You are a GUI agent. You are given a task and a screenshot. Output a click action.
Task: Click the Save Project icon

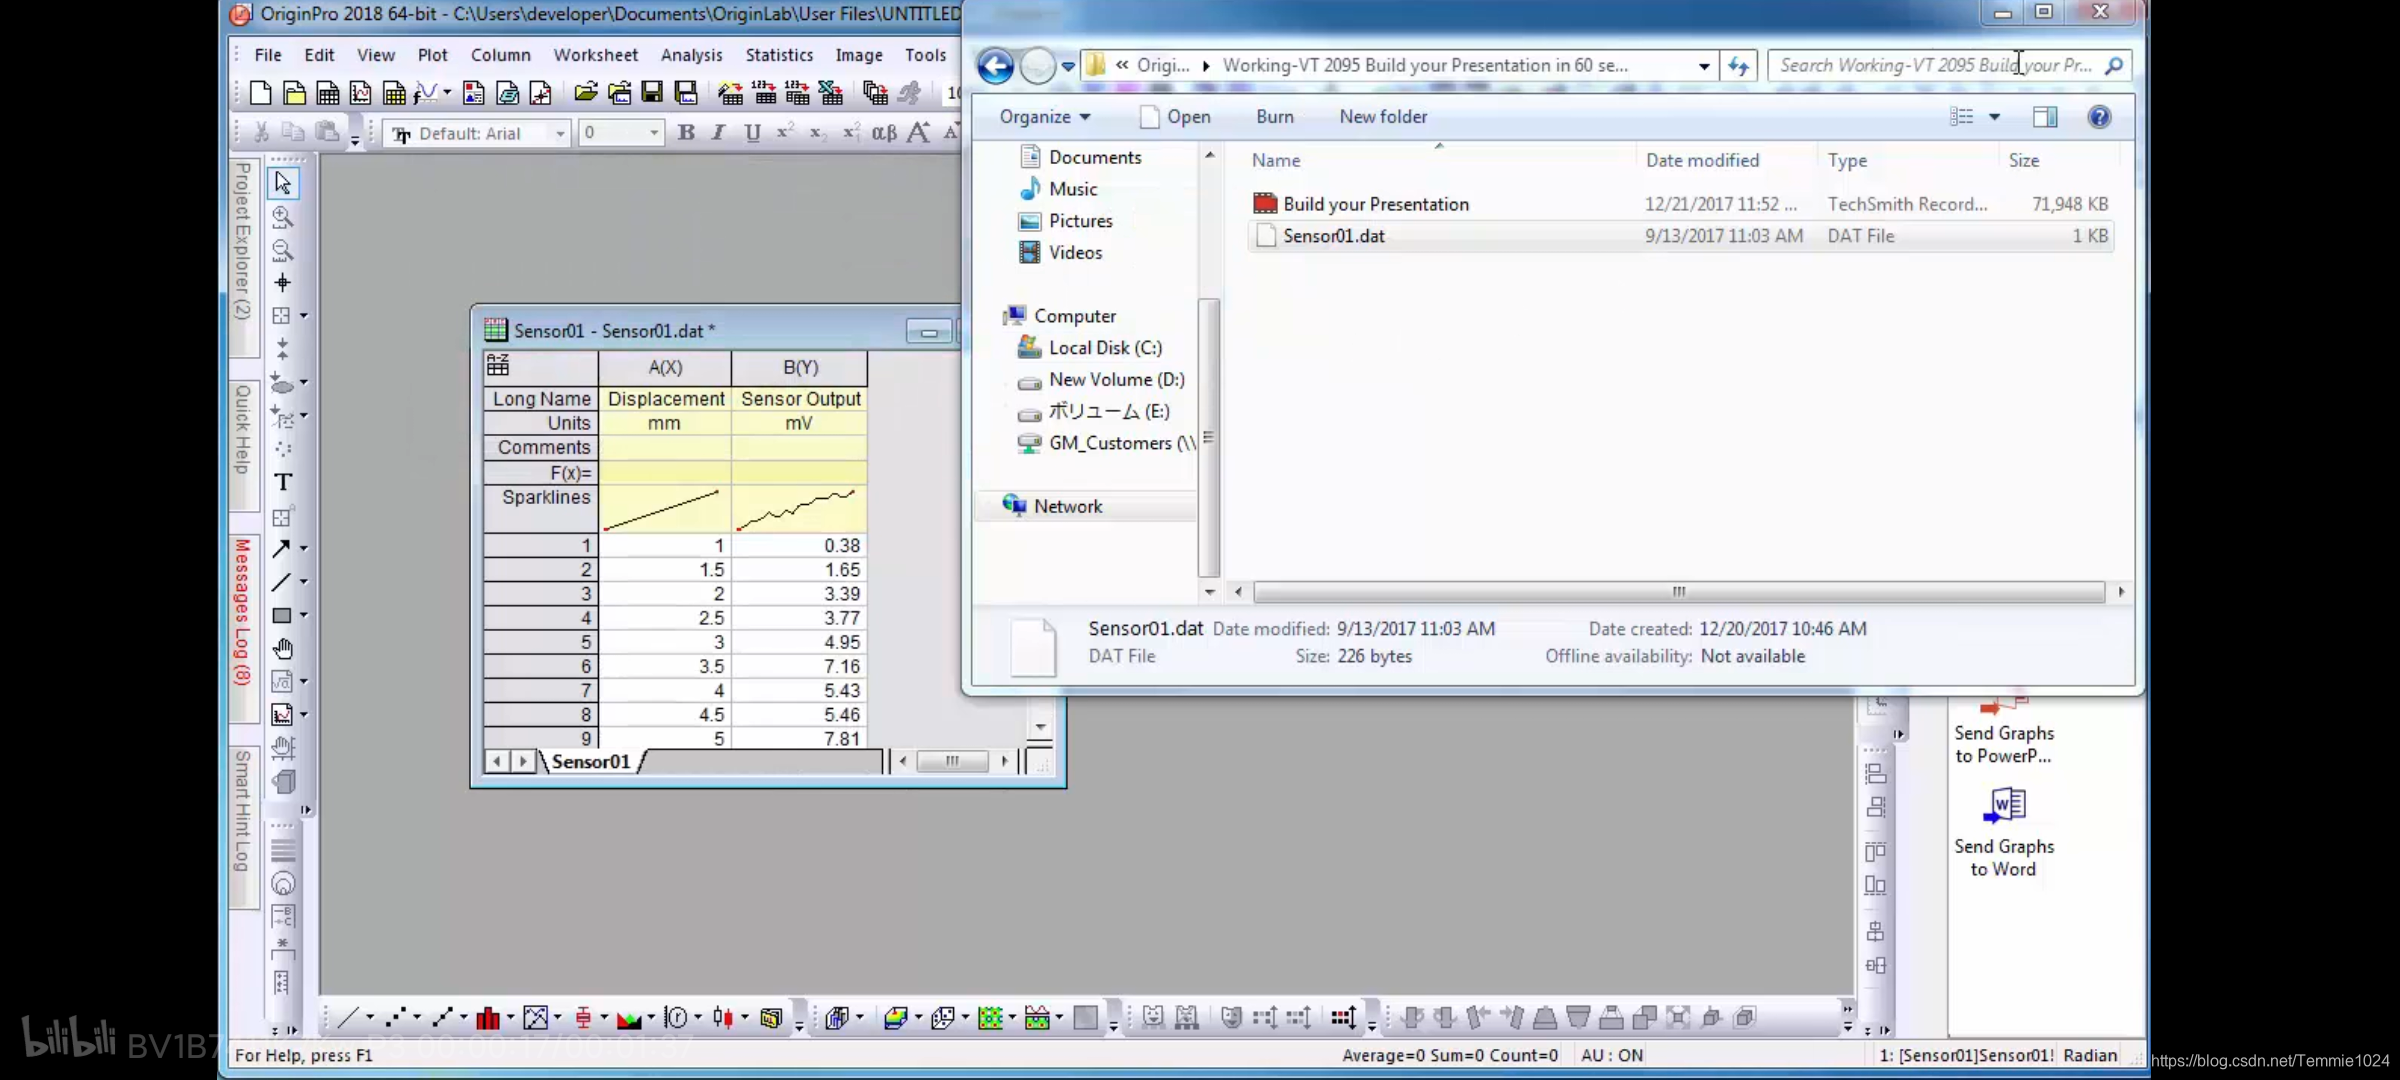652,94
